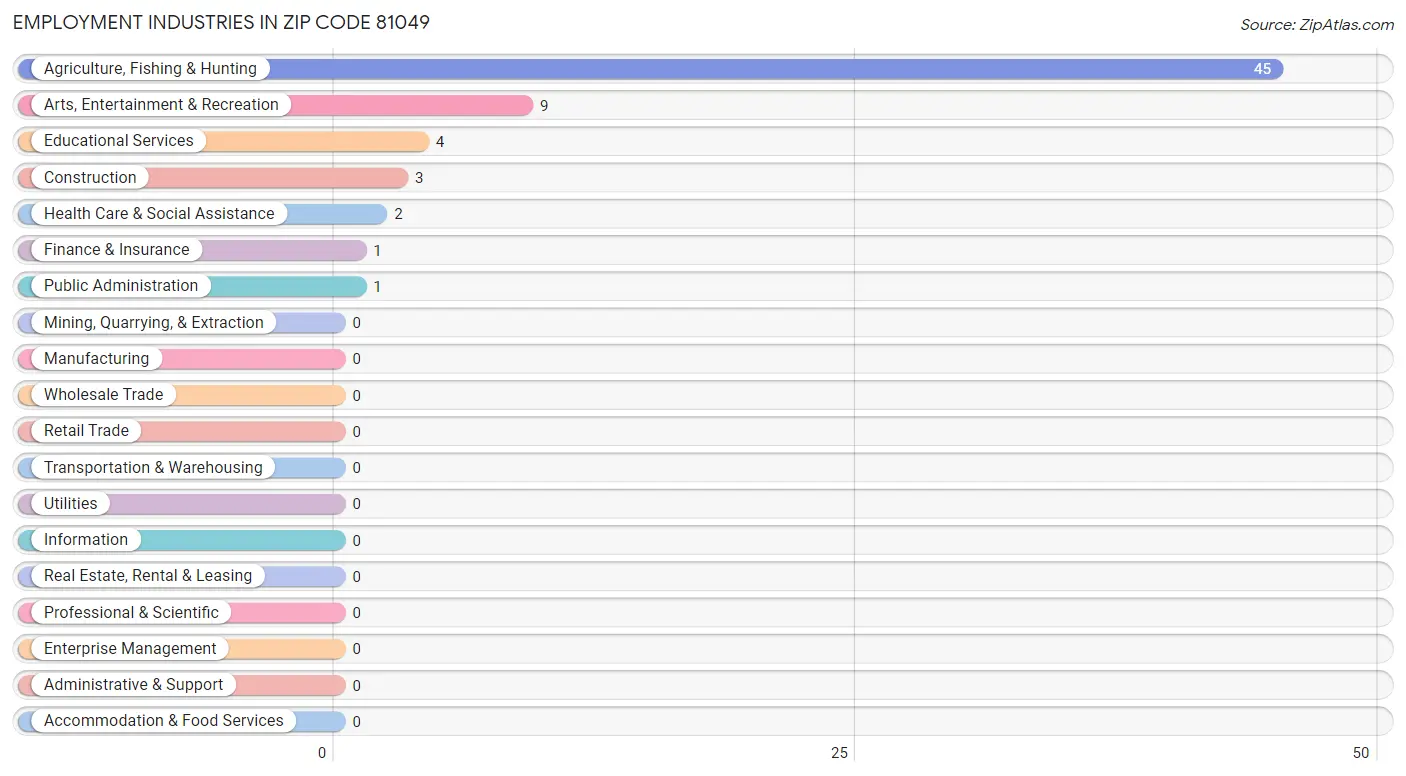Viewport: 1406px width, 776px height.
Task: Click the value 0 beside Information
Action: coord(356,541)
